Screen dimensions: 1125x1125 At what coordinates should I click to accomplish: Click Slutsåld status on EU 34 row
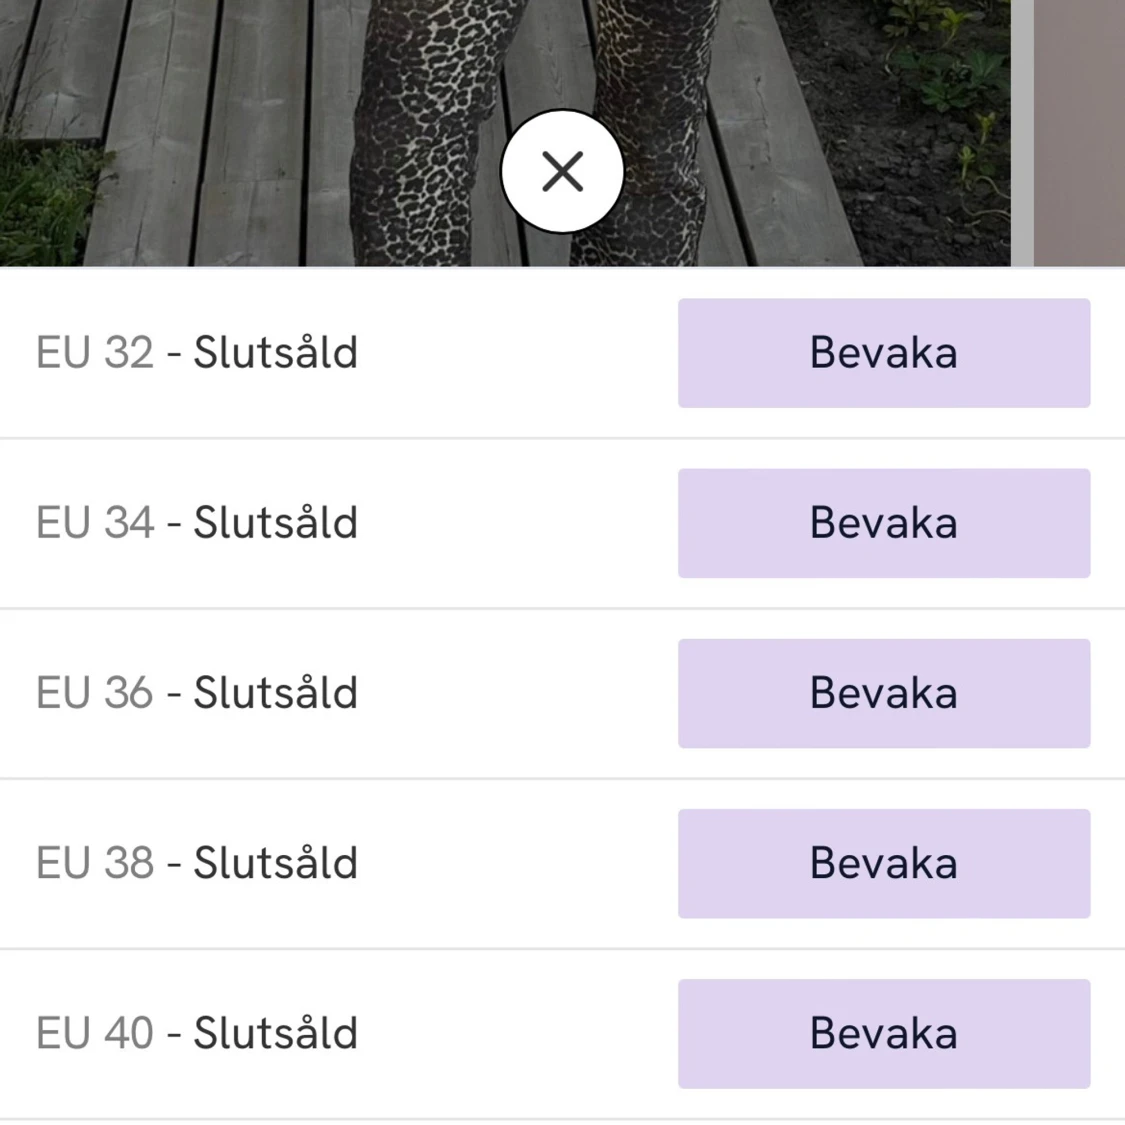coord(275,523)
